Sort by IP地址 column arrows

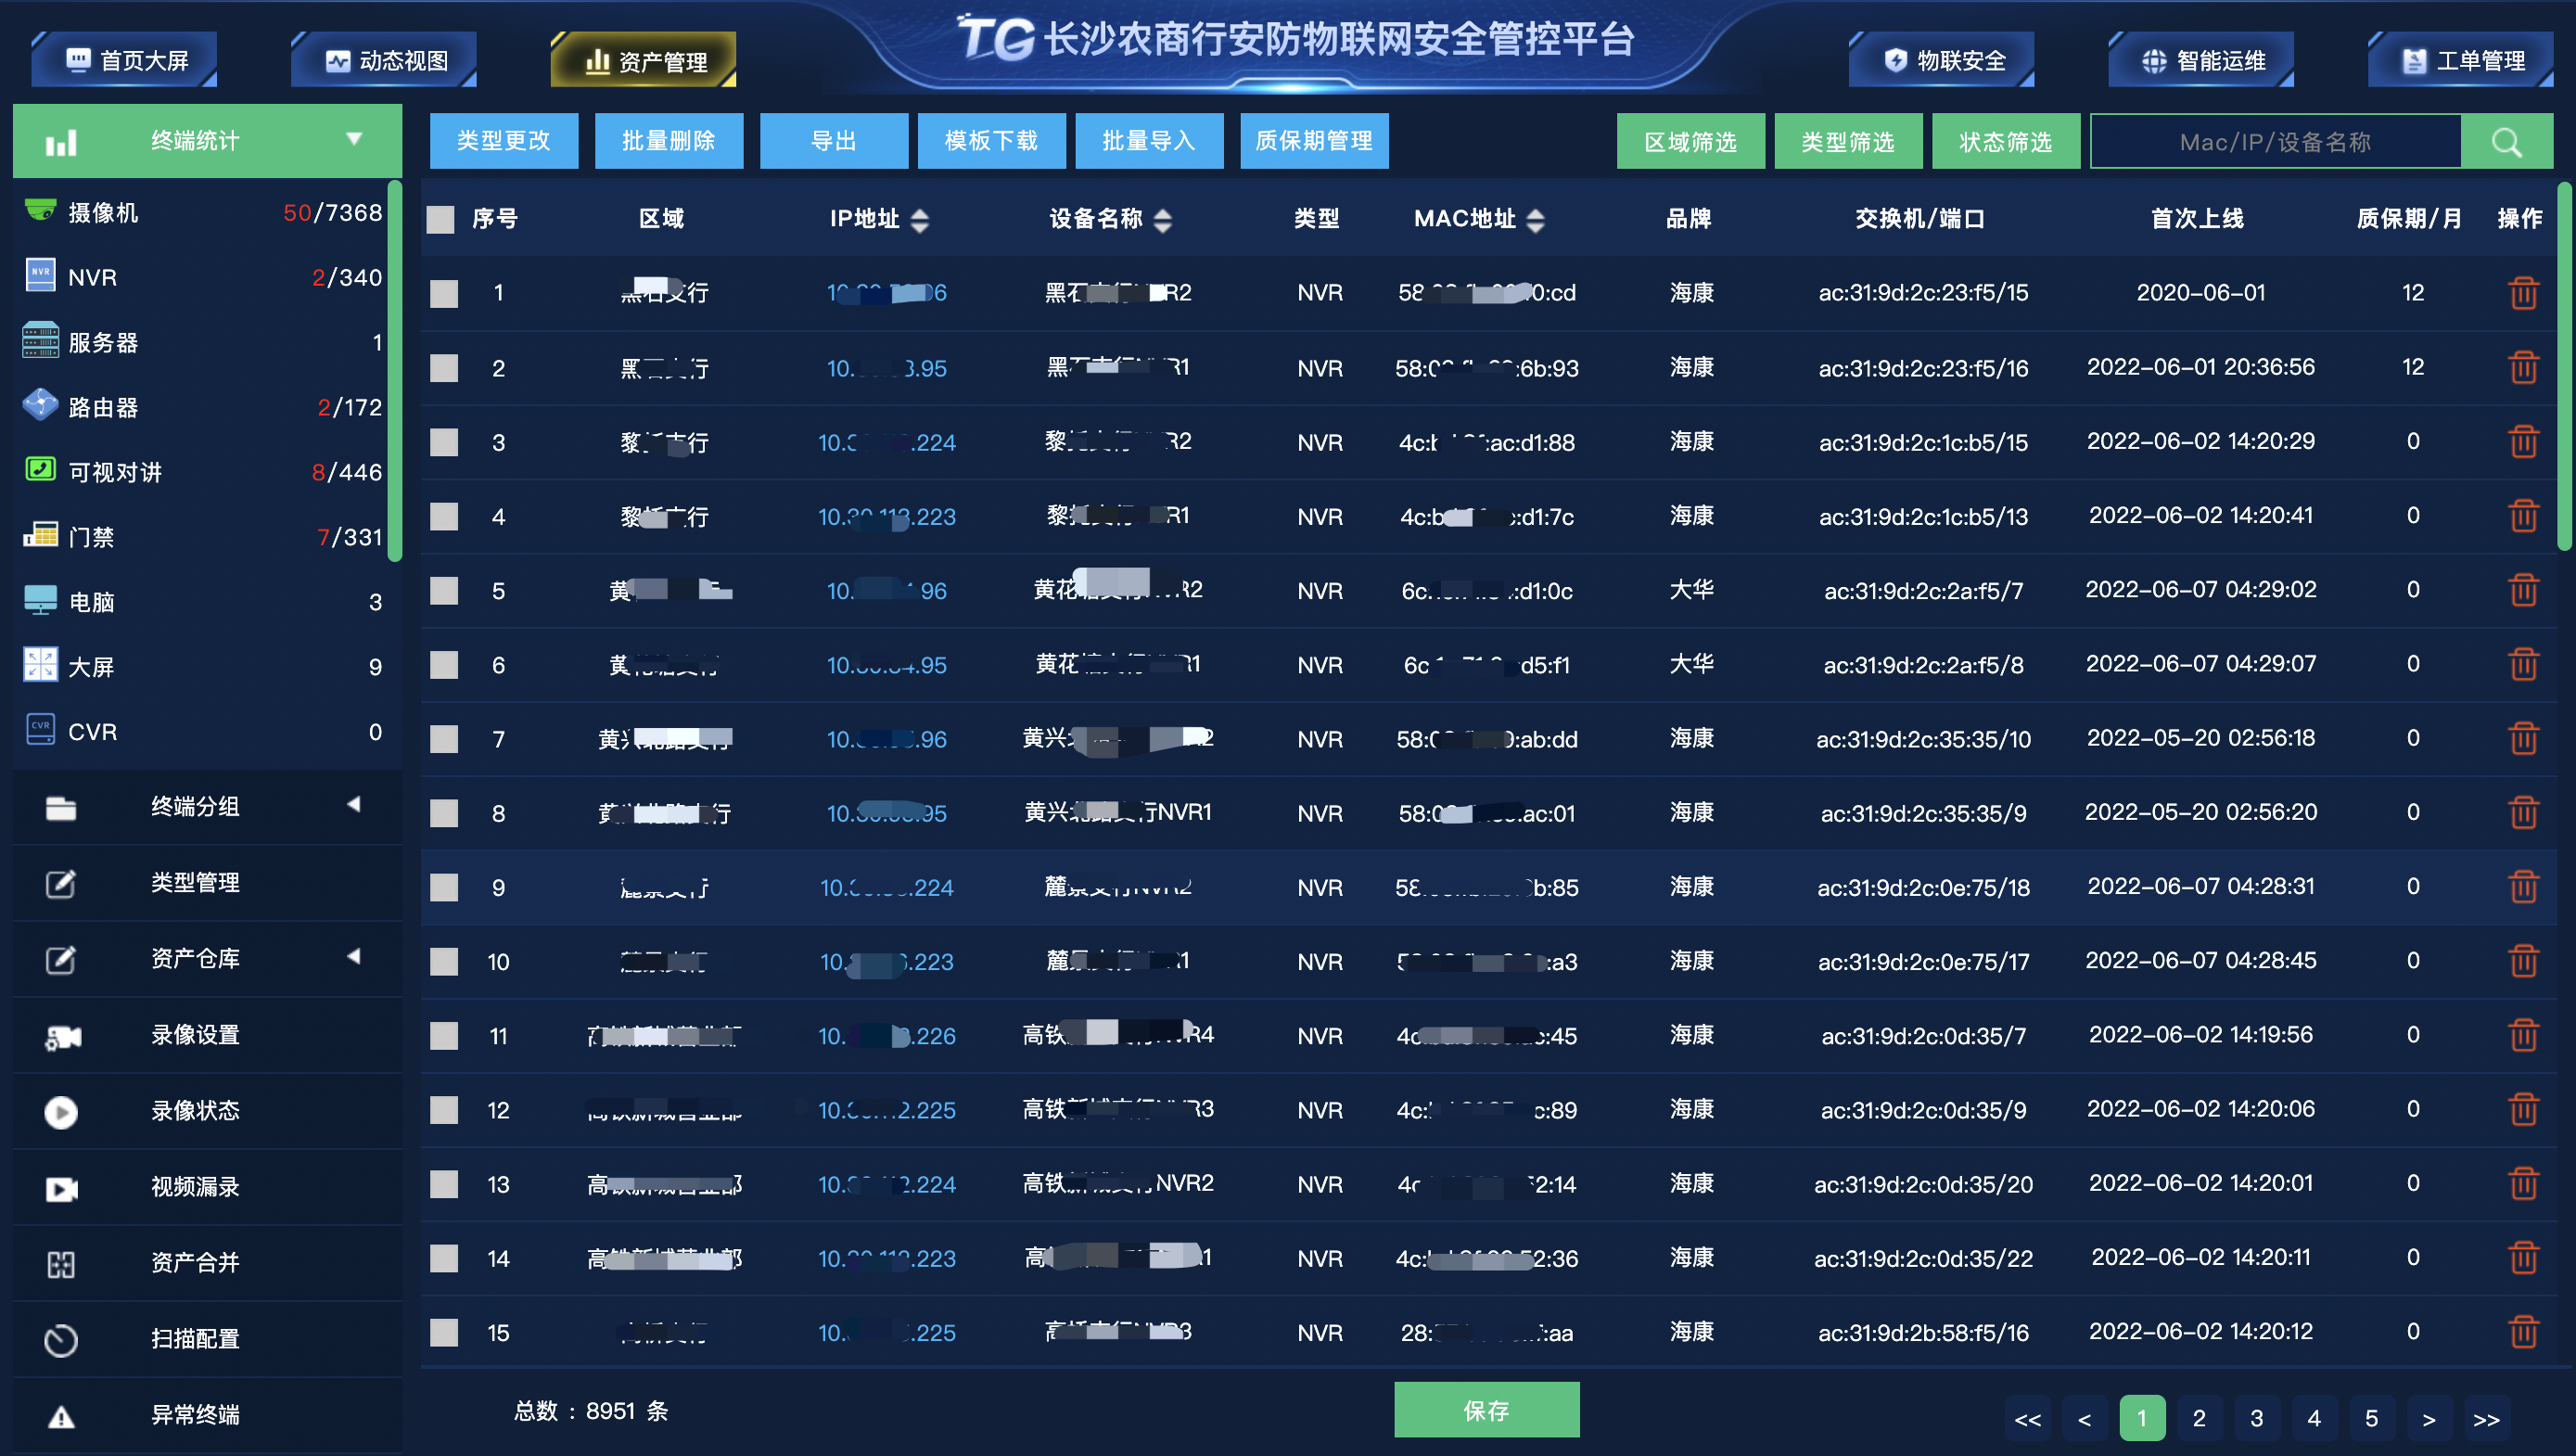(x=920, y=220)
